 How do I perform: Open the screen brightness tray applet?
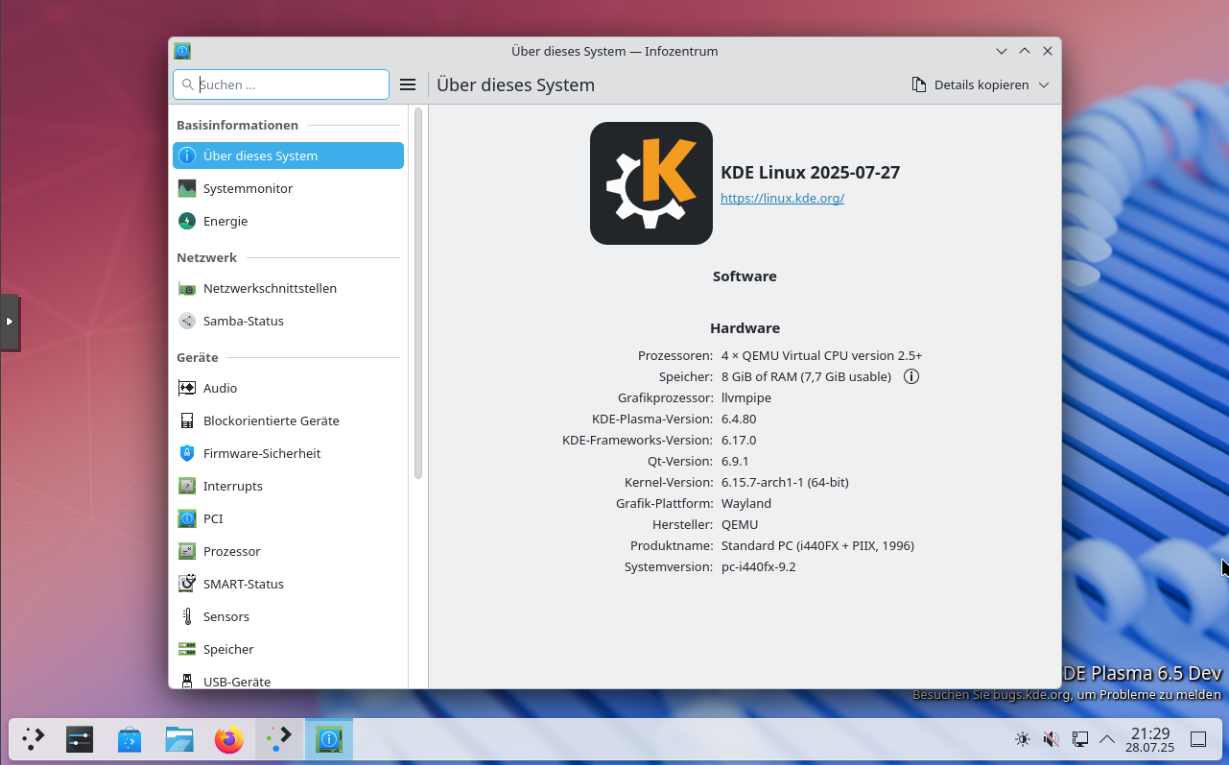(x=1022, y=739)
